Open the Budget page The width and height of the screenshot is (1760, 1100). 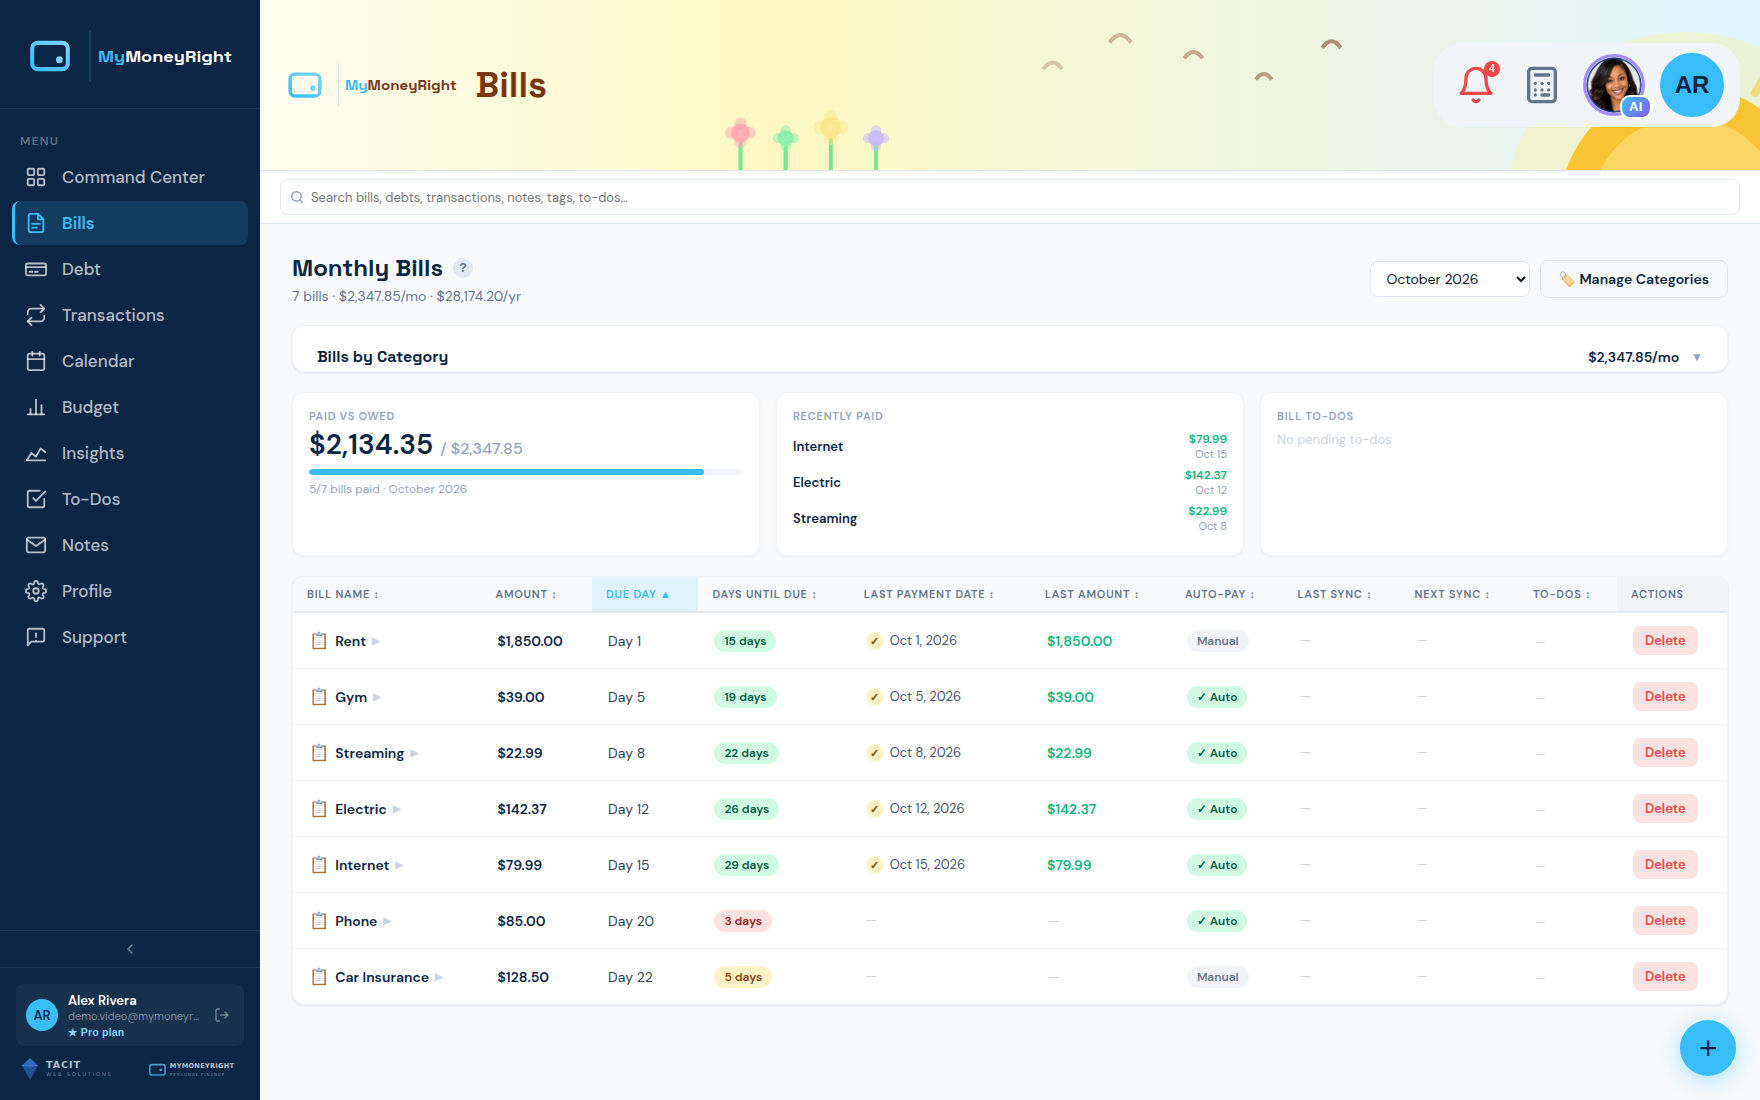(130, 407)
